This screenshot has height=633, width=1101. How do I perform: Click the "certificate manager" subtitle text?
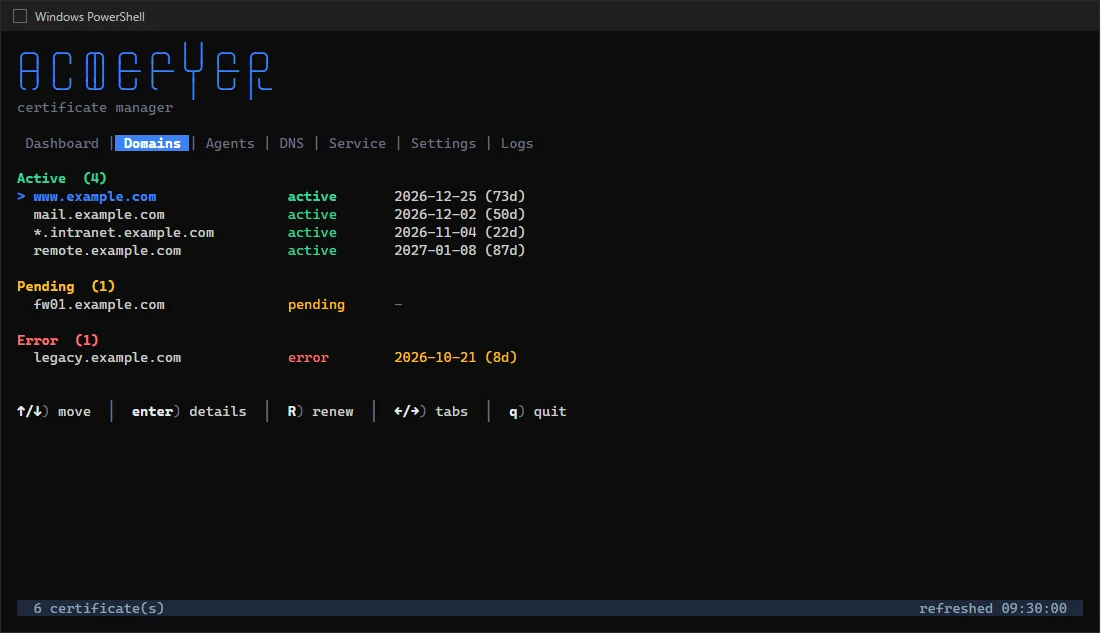click(x=95, y=107)
